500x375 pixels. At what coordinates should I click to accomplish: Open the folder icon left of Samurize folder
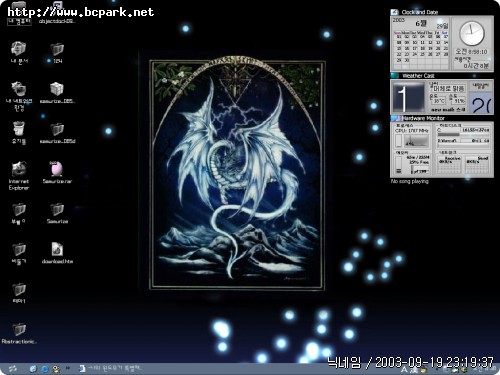tap(19, 213)
